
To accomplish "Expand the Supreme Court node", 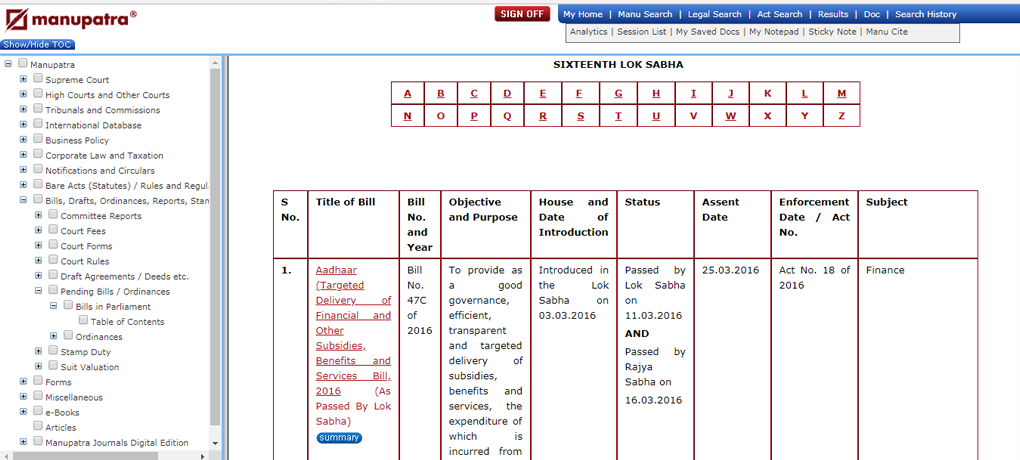I will [x=23, y=79].
